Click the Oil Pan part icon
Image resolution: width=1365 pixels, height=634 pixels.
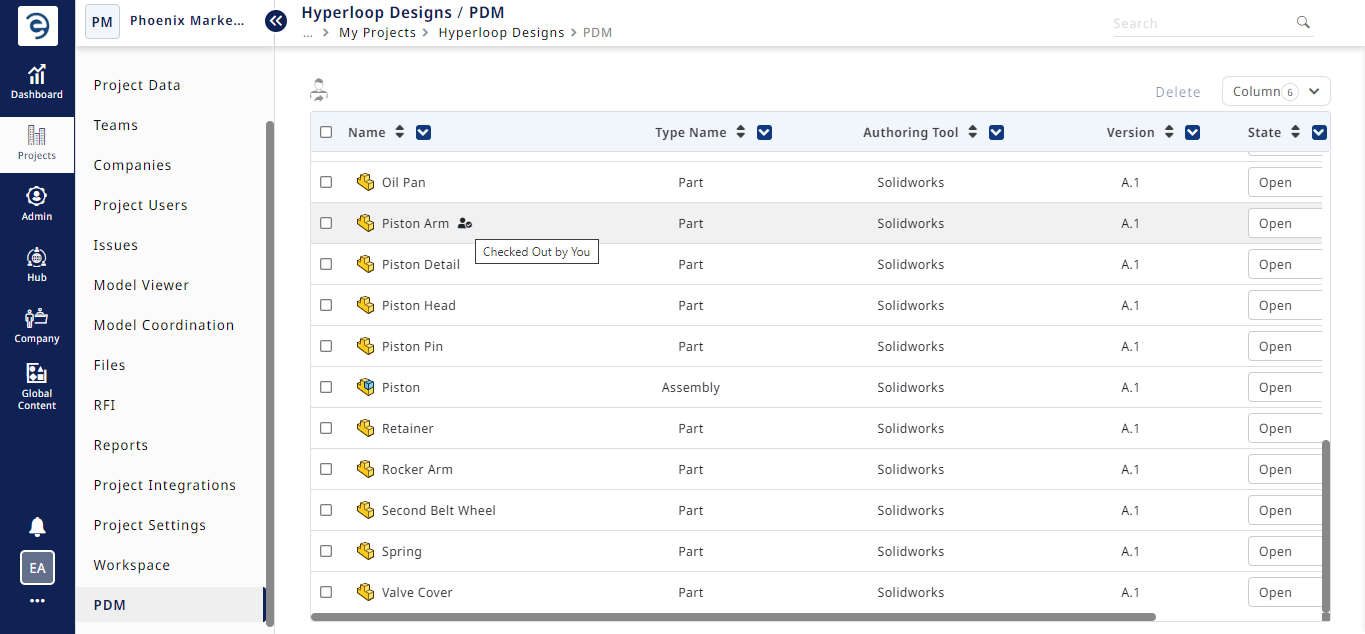(365, 182)
